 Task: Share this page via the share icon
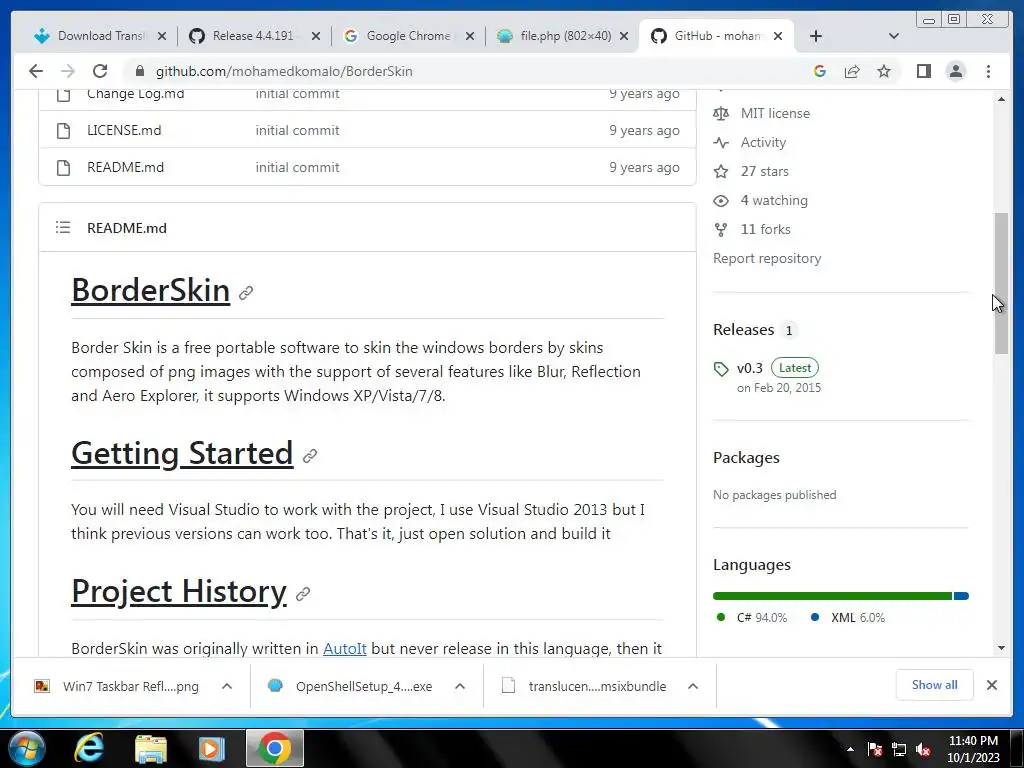(x=852, y=71)
